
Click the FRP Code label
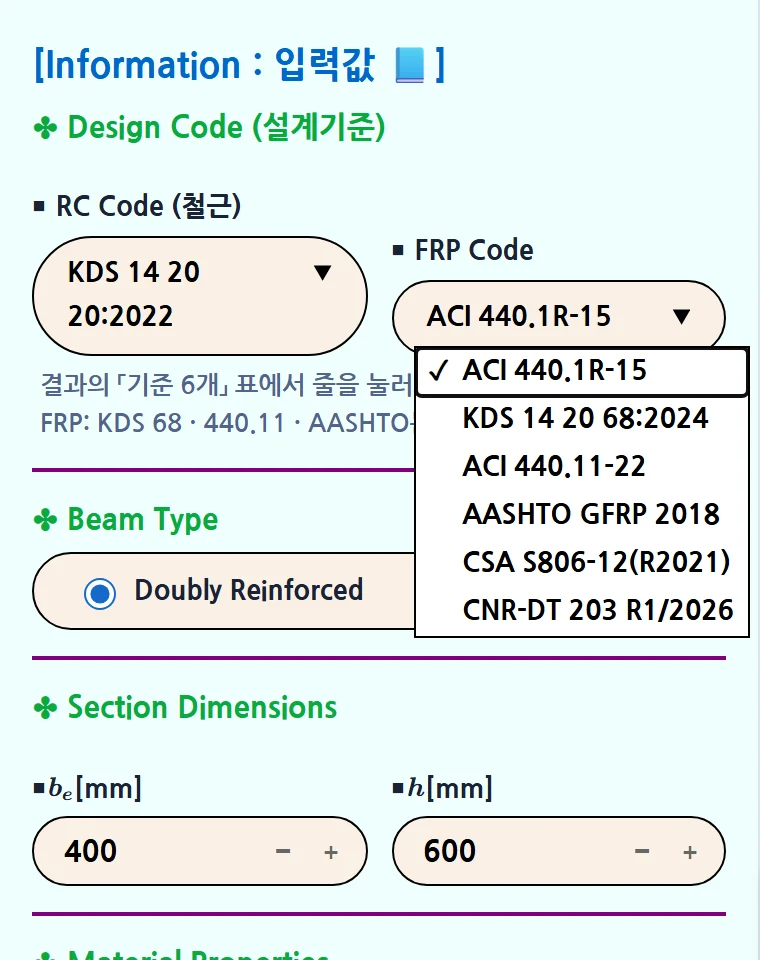coord(464,250)
